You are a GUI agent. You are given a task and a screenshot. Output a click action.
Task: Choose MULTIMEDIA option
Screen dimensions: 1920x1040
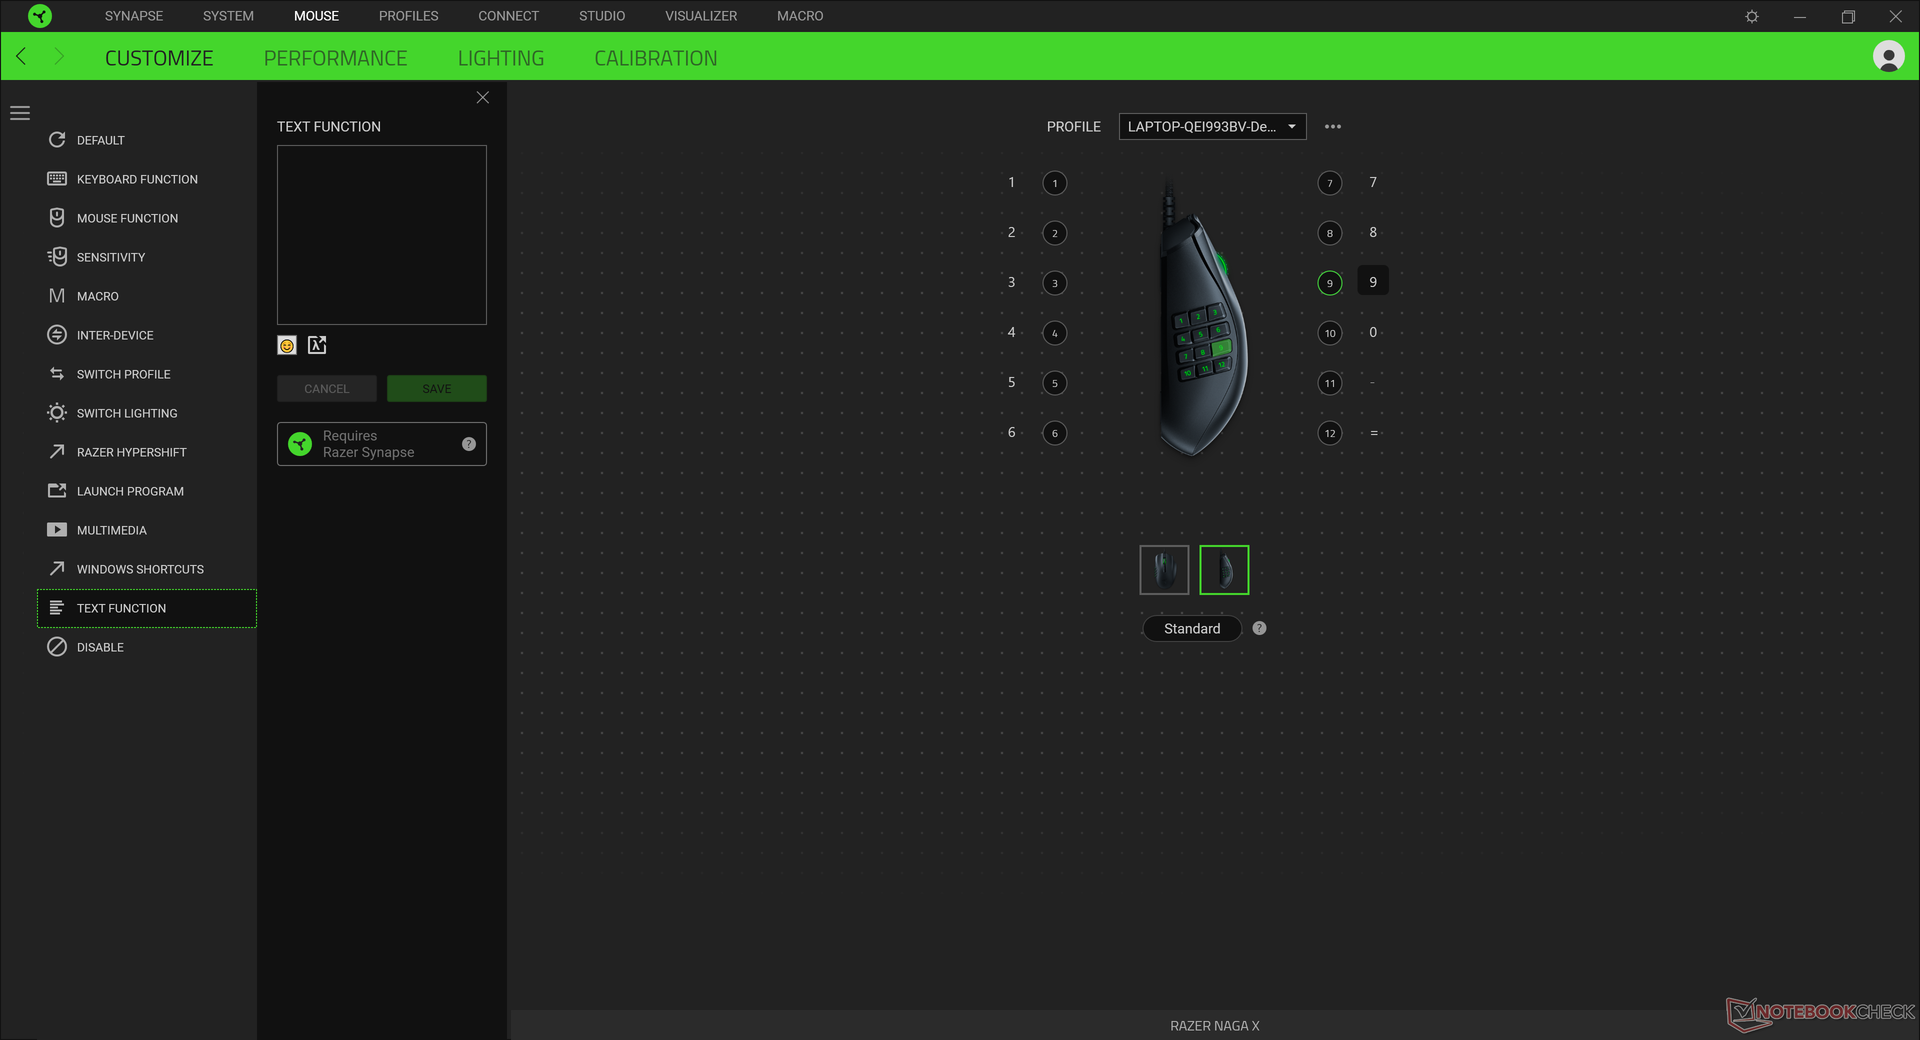coord(147,530)
